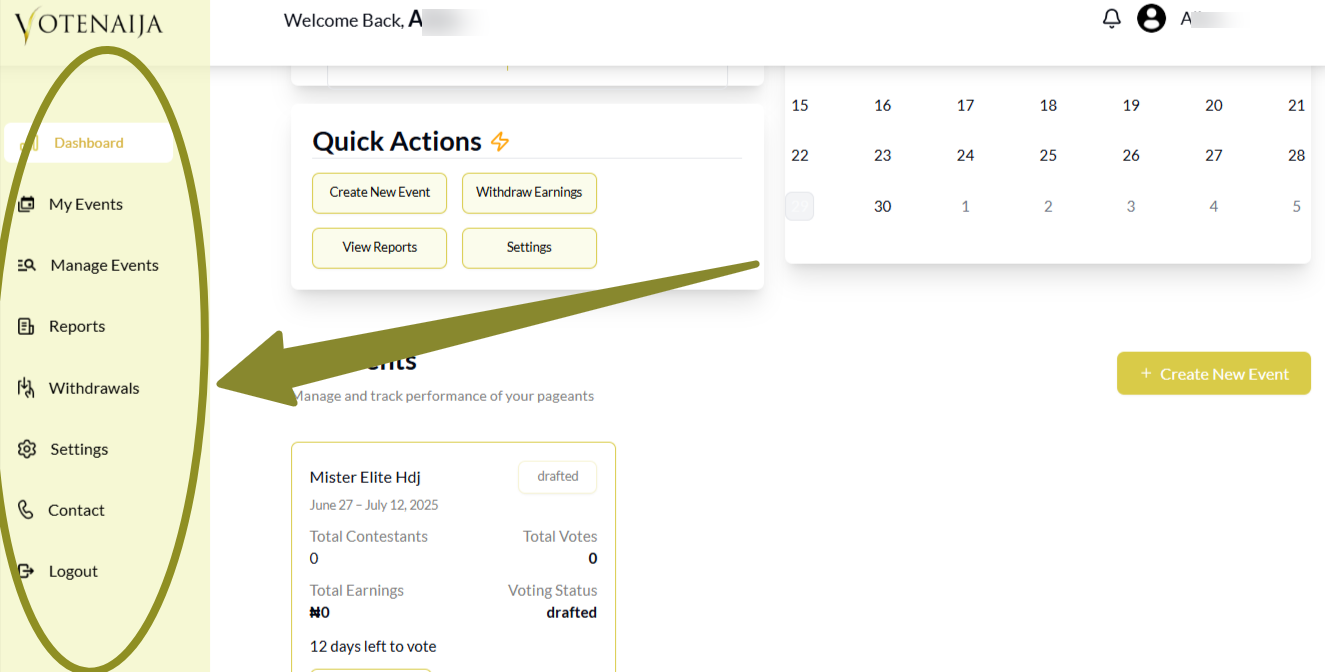
Task: Click the Contact phone icon
Action: tap(27, 510)
